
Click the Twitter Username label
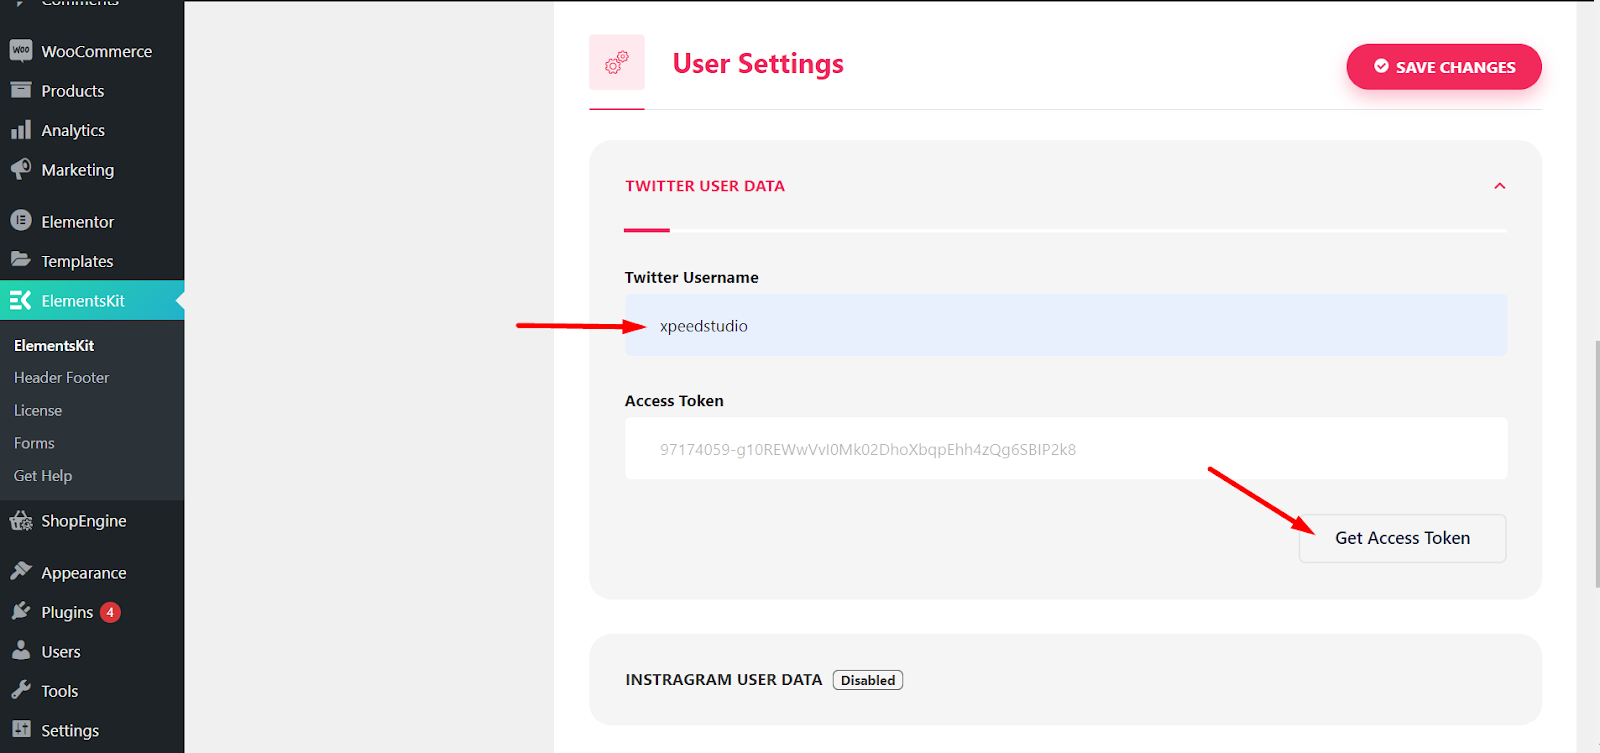click(691, 277)
